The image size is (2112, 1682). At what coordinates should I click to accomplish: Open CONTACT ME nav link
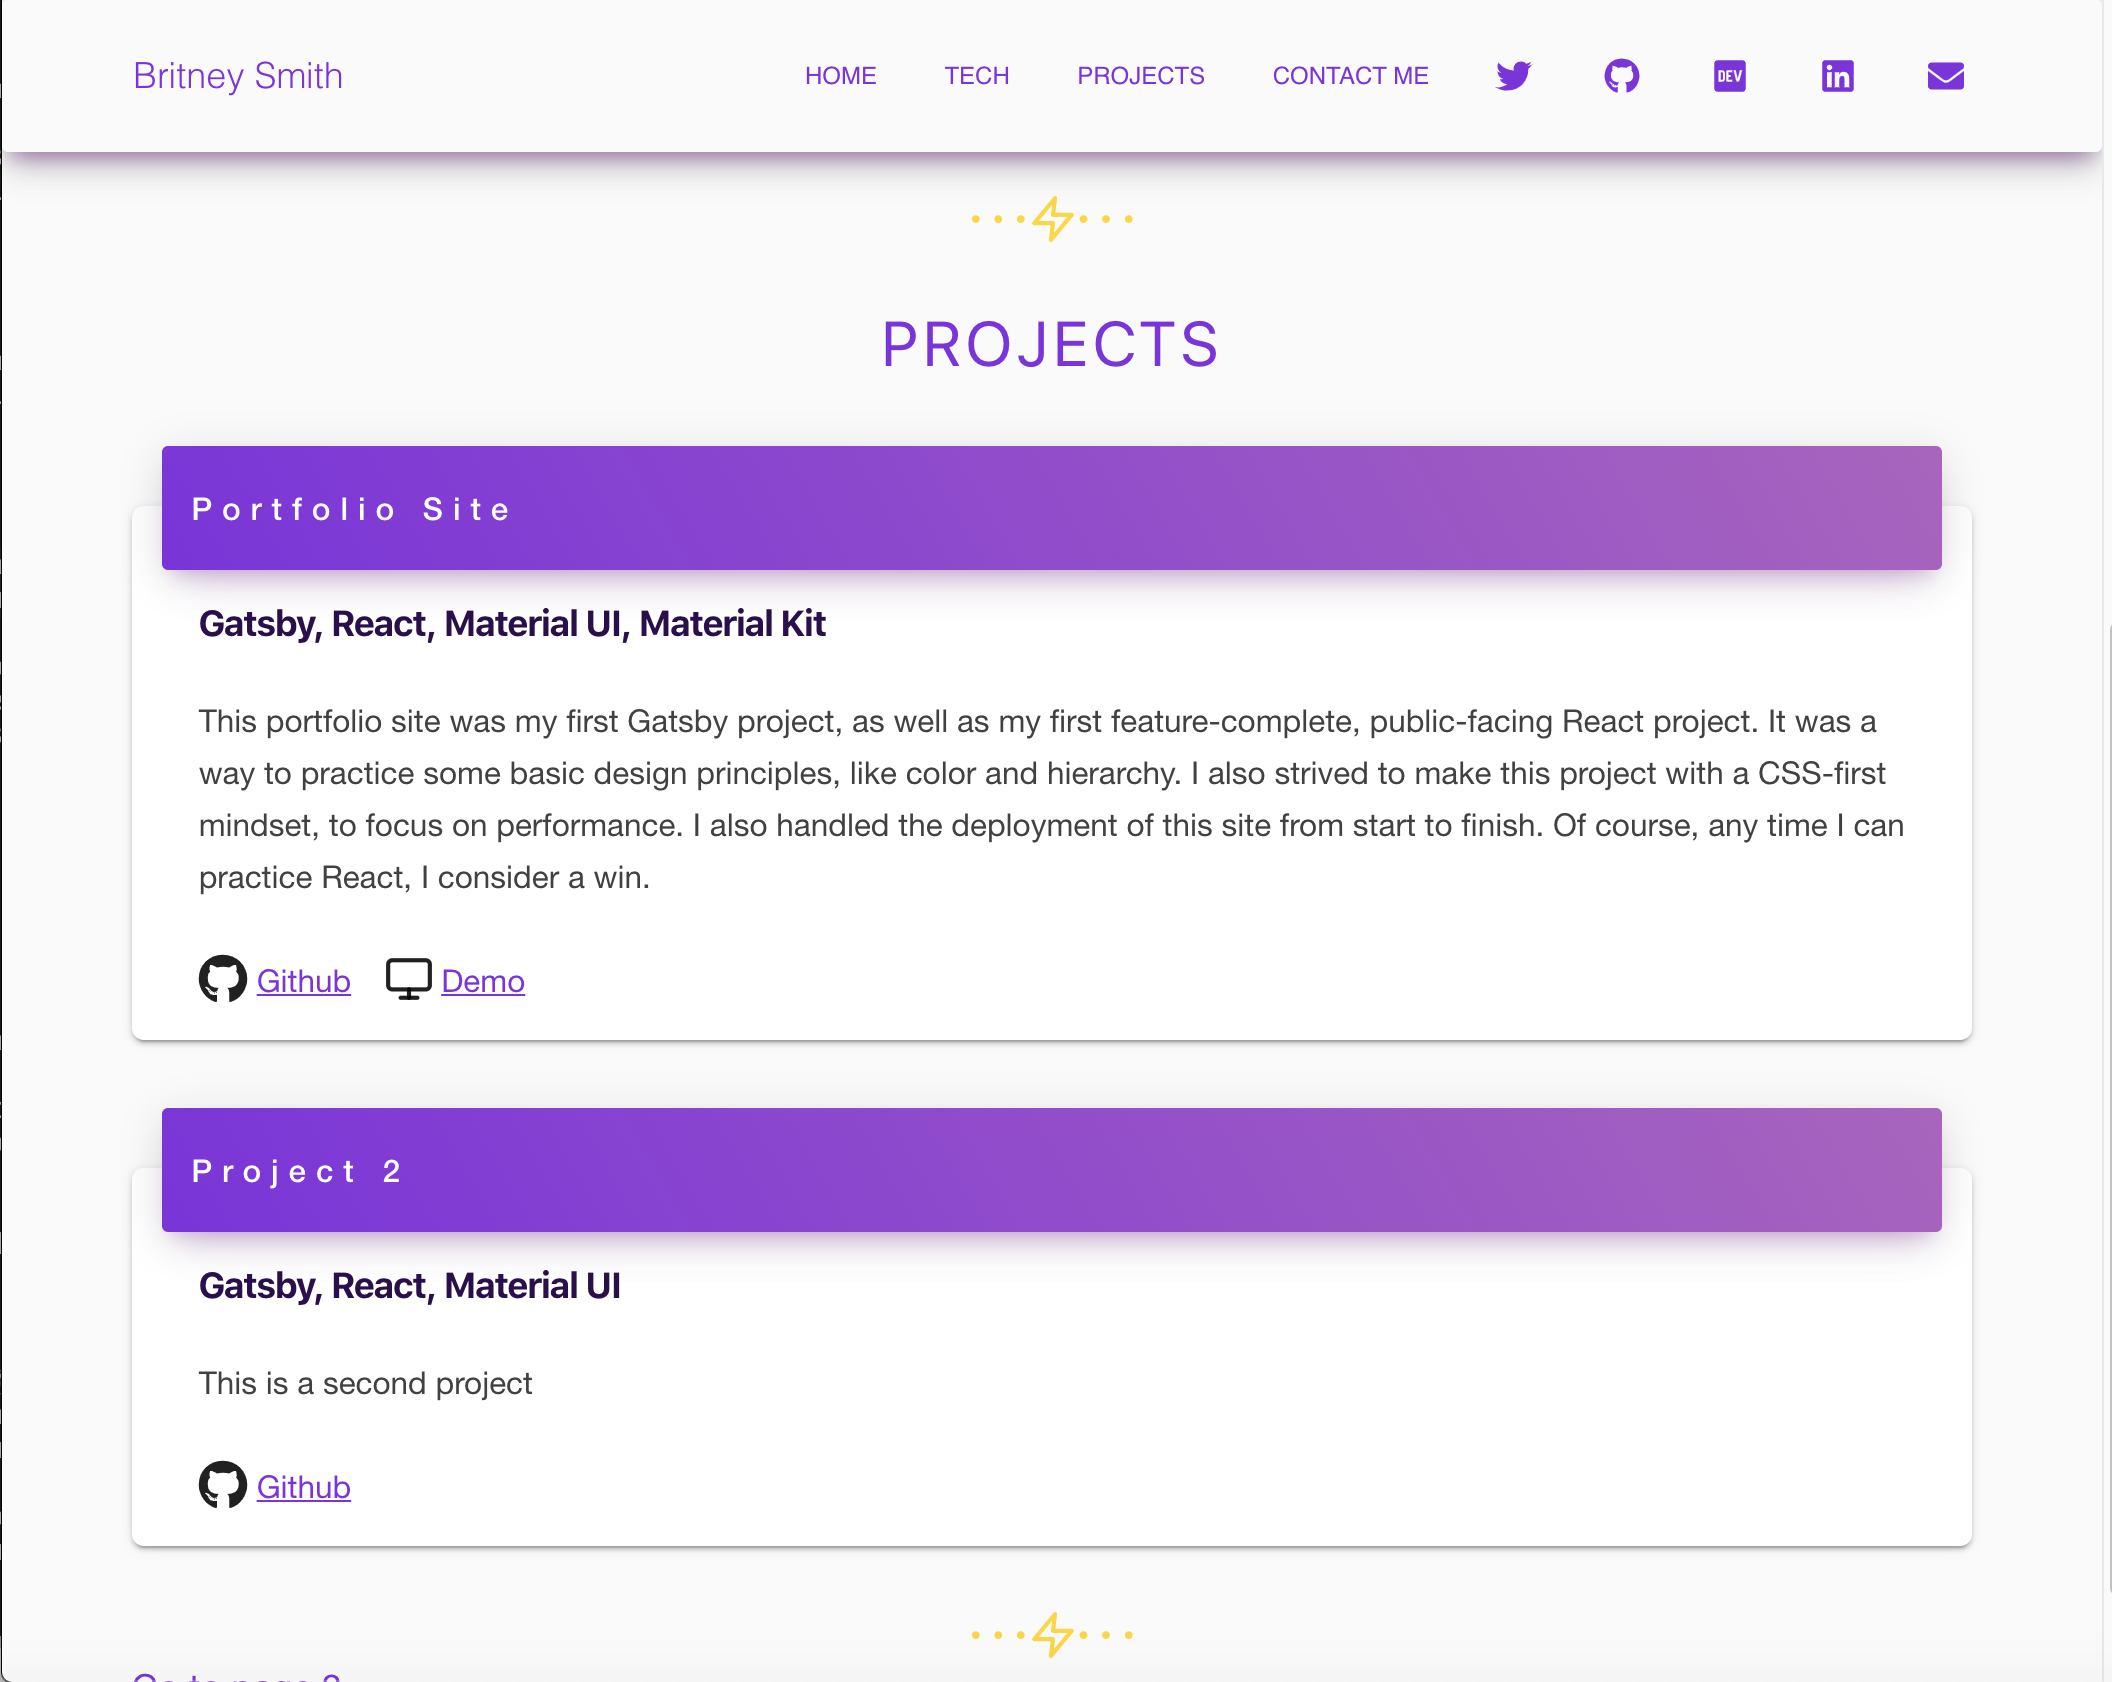pyautogui.click(x=1350, y=76)
